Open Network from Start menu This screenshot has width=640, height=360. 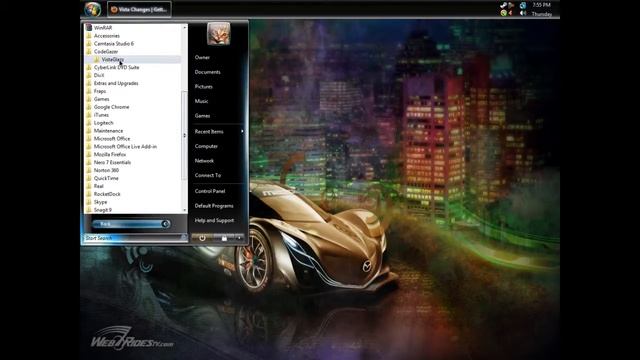click(x=204, y=161)
